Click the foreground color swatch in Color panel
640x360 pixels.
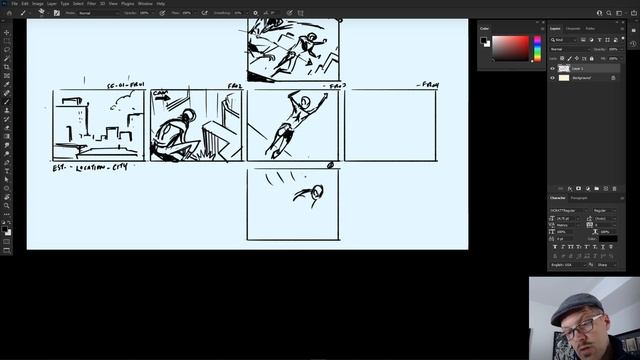pos(483,40)
